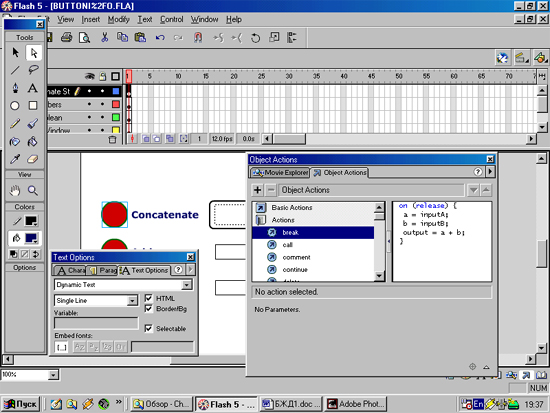This screenshot has height=413, width=550.
Task: Select the Pencil tool
Action: click(x=15, y=124)
